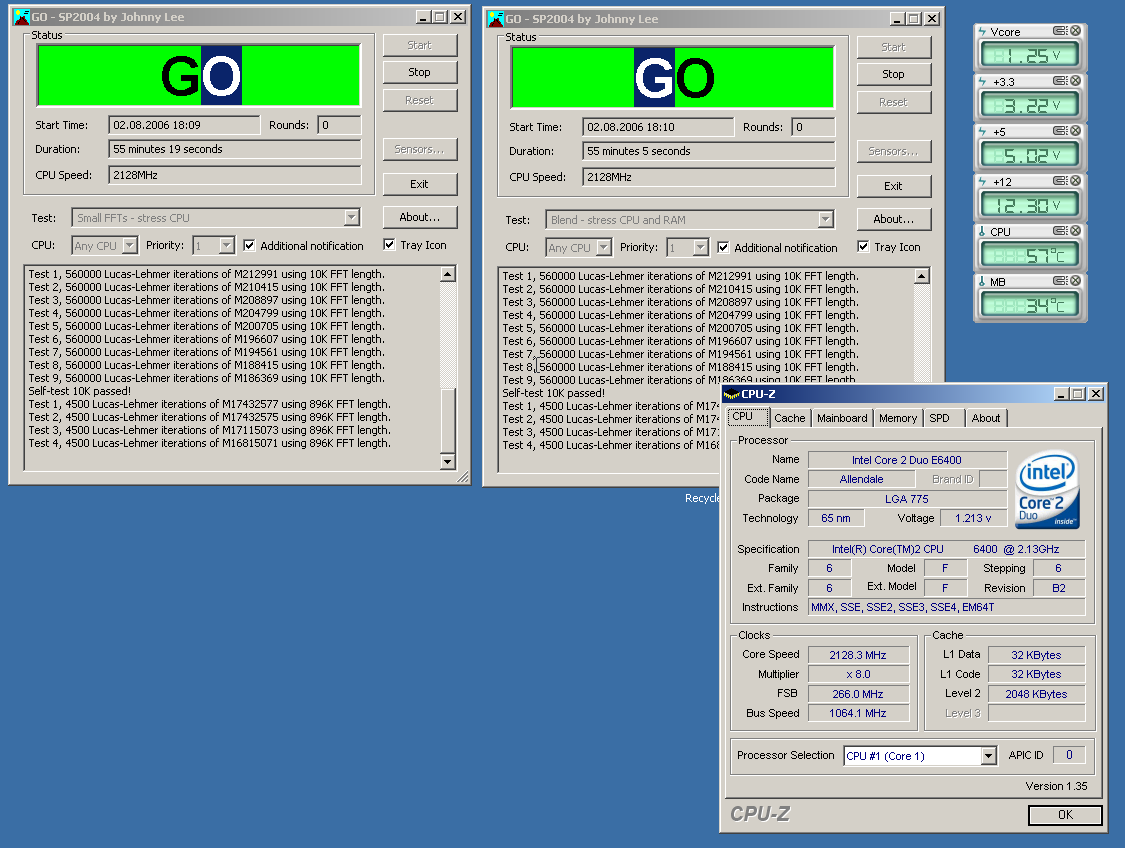Click the SP2004 title bar icon in right window
The width and height of the screenshot is (1125, 848).
click(x=496, y=19)
